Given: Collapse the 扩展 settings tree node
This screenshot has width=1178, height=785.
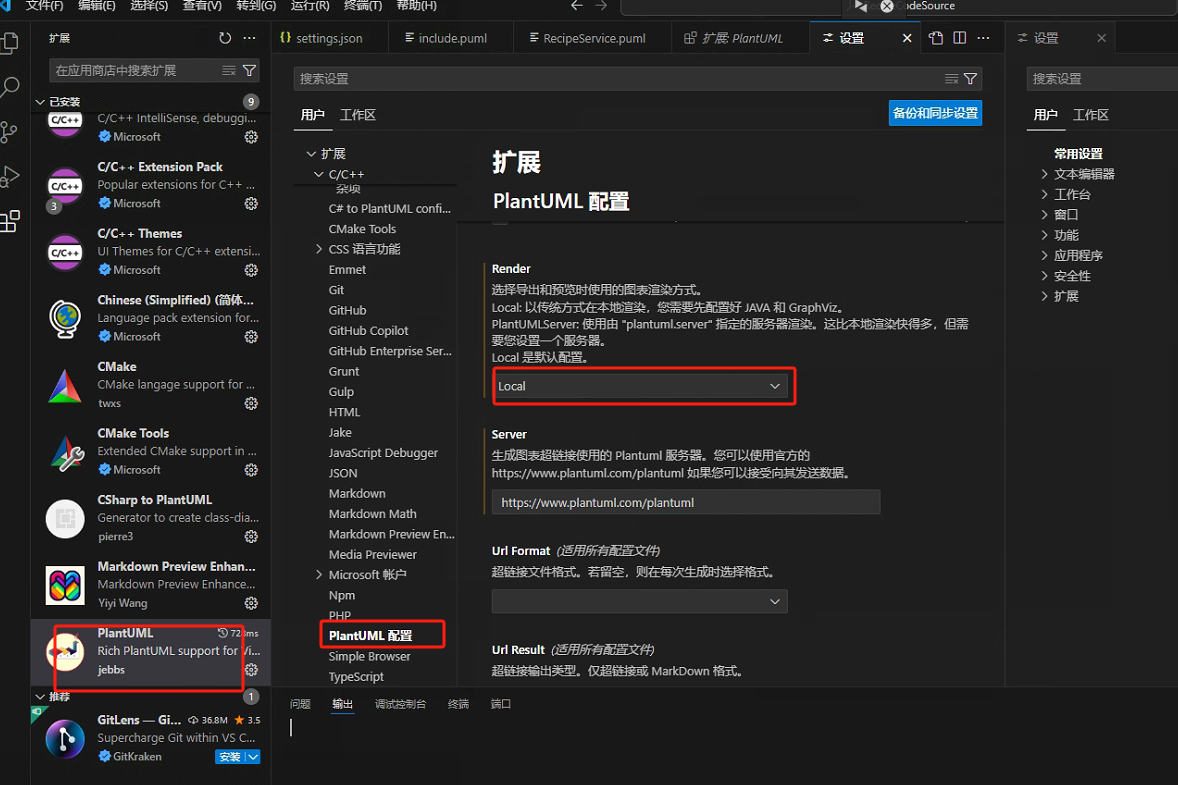Looking at the screenshot, I should point(311,153).
